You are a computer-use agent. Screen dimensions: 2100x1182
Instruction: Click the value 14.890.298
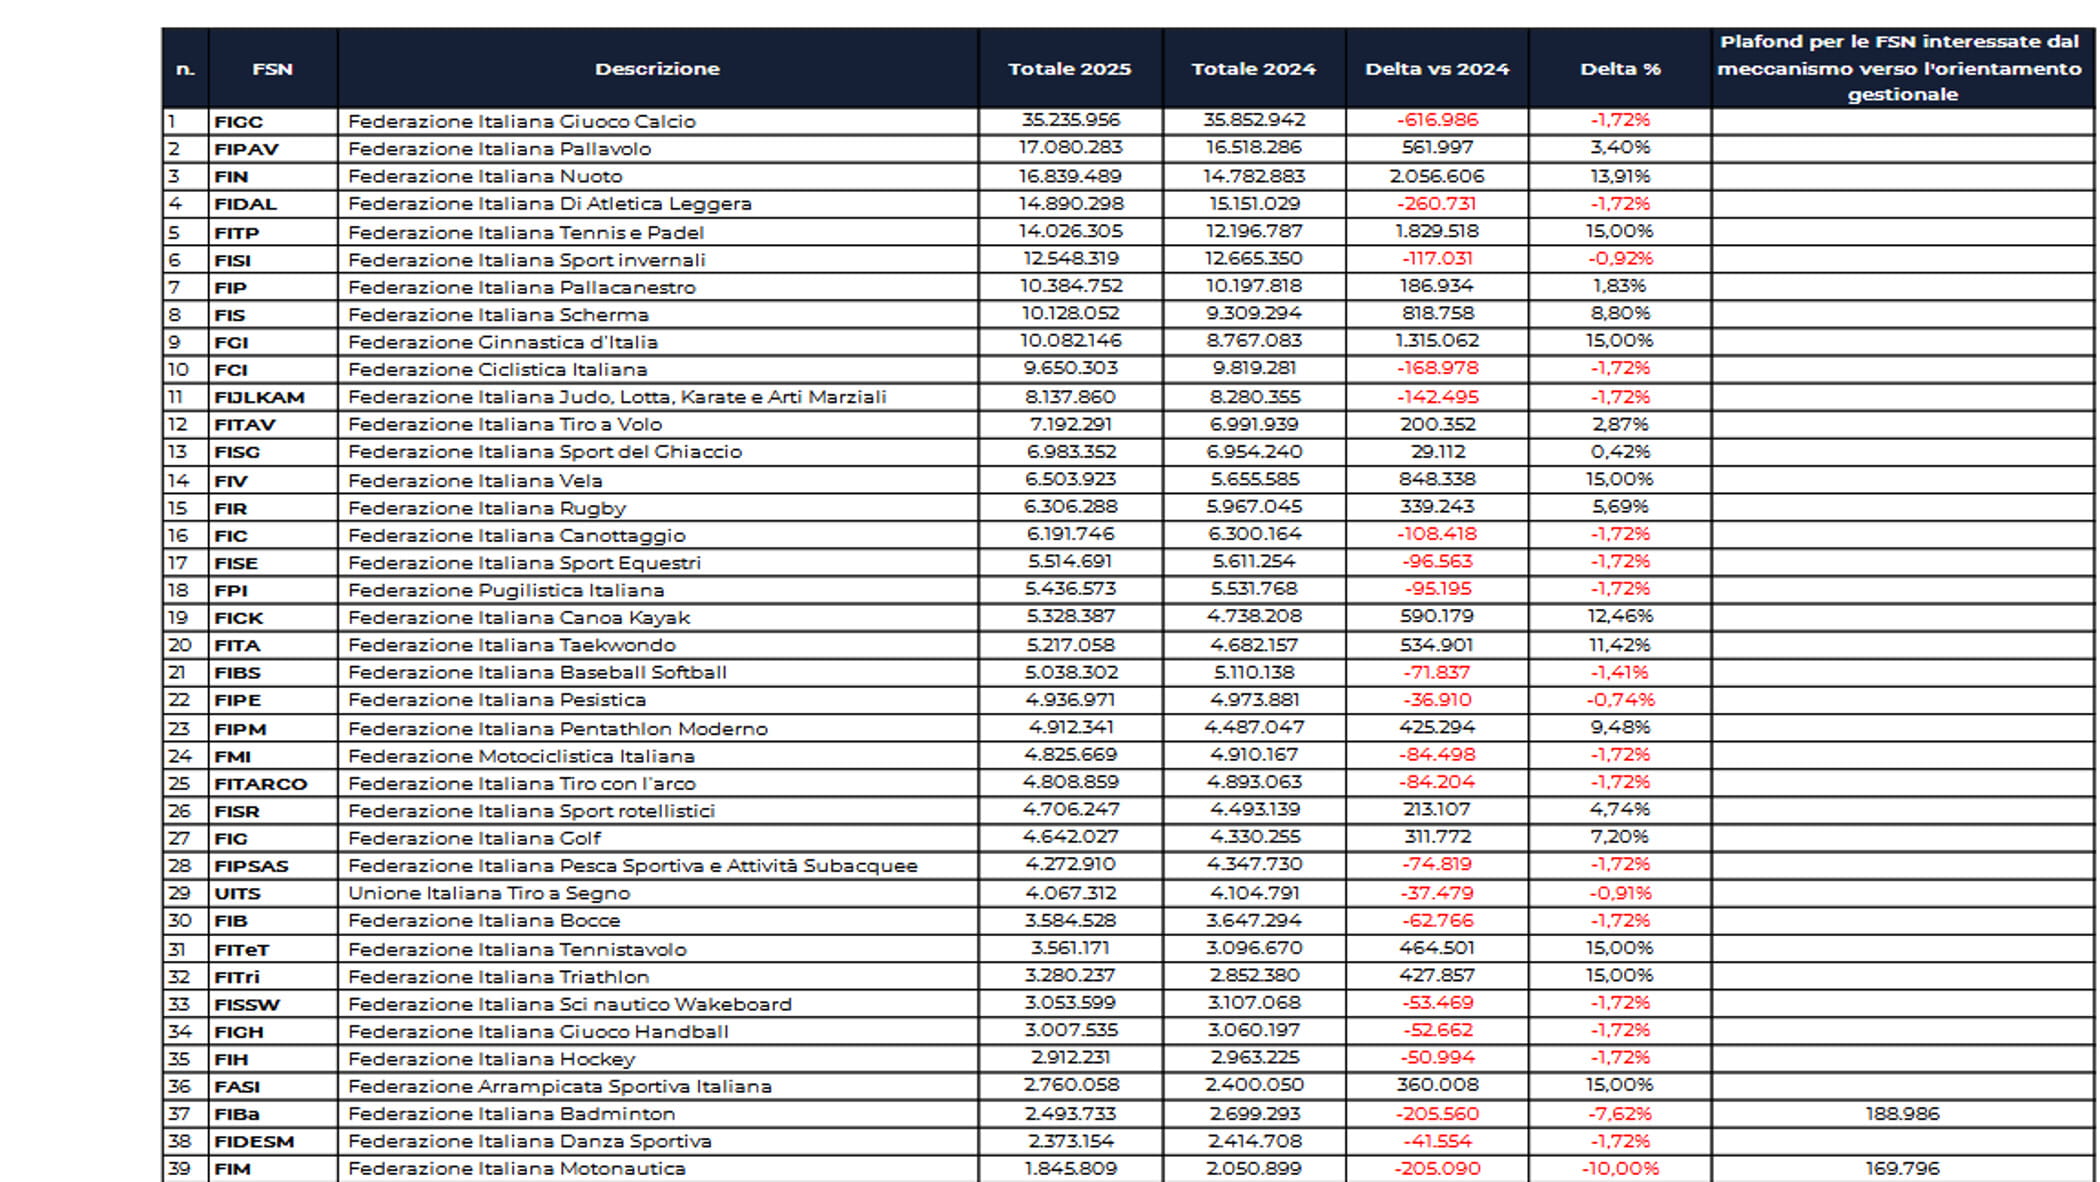click(1070, 203)
